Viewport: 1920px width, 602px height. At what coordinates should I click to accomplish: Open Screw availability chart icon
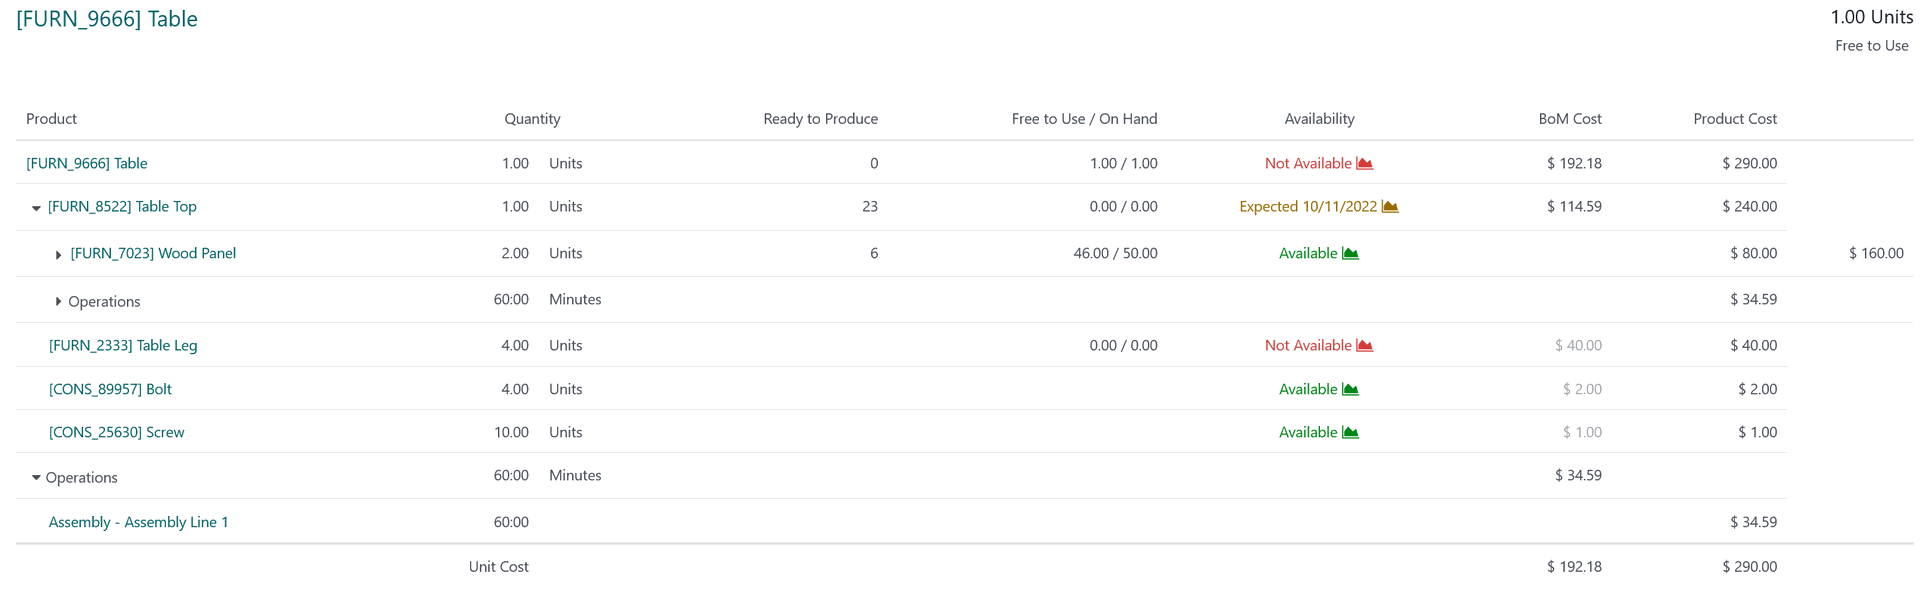(1350, 433)
